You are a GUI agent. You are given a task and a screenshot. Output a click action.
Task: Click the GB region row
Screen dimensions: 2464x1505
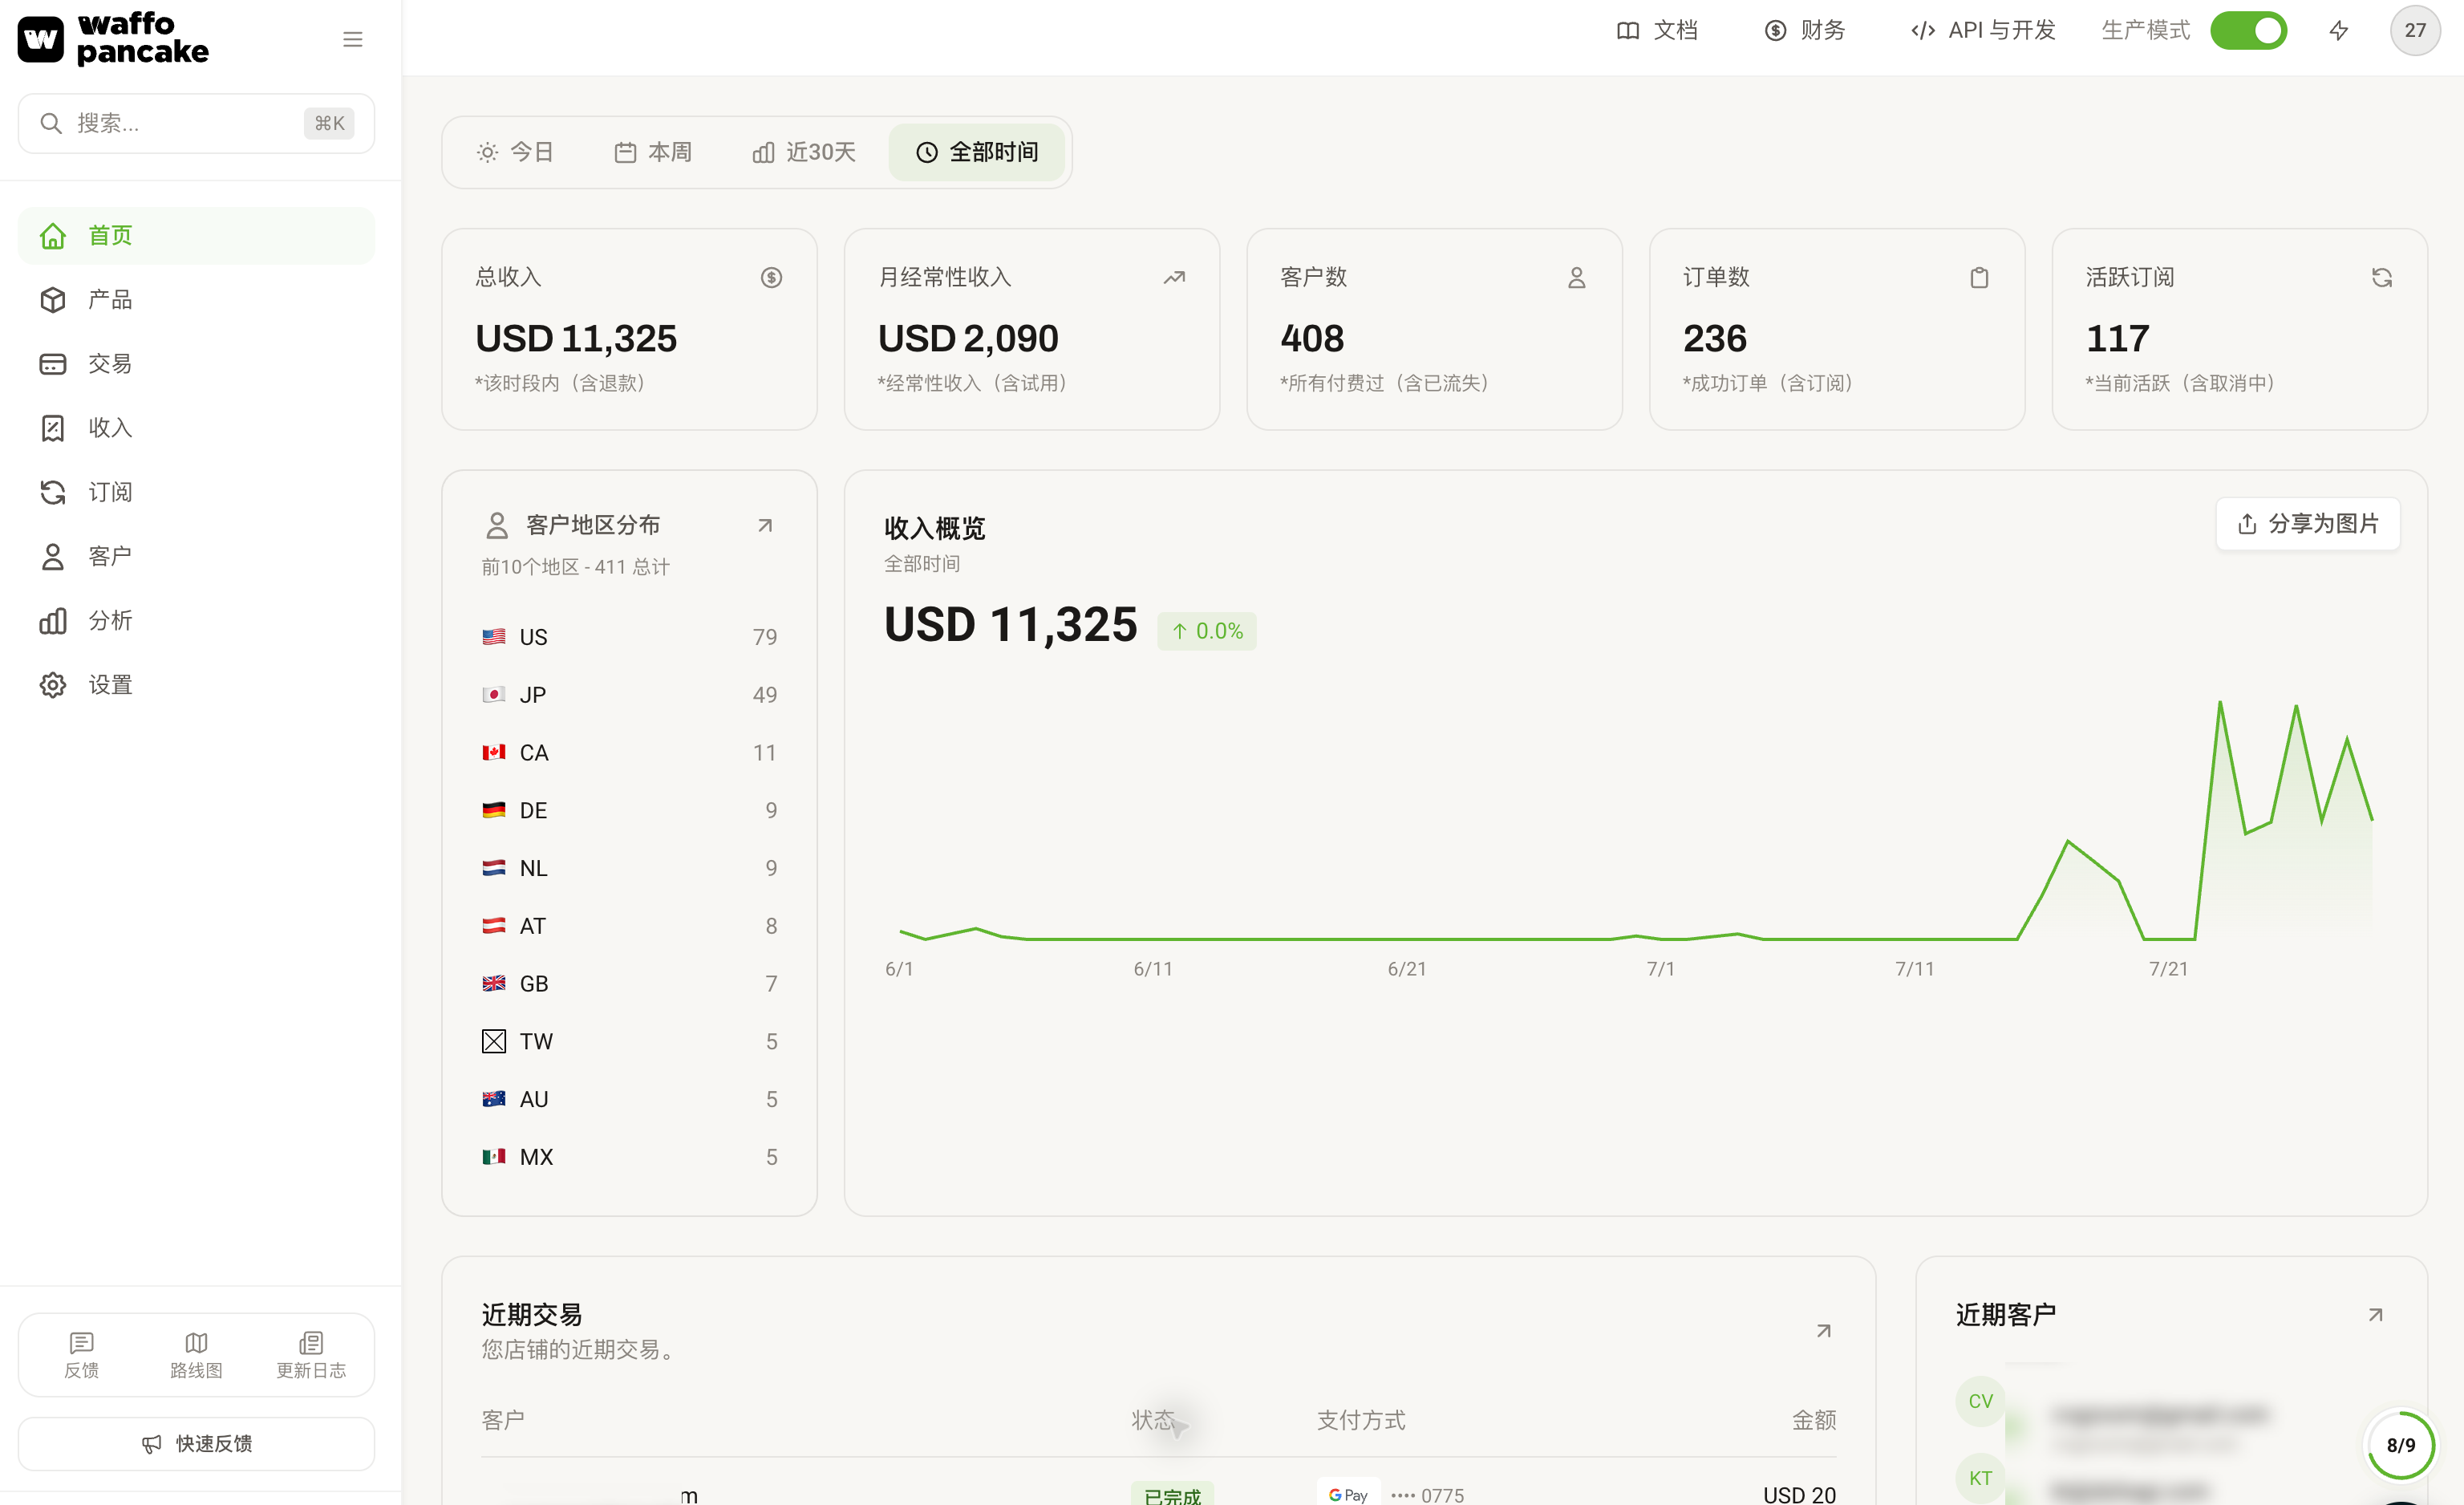tap(629, 984)
